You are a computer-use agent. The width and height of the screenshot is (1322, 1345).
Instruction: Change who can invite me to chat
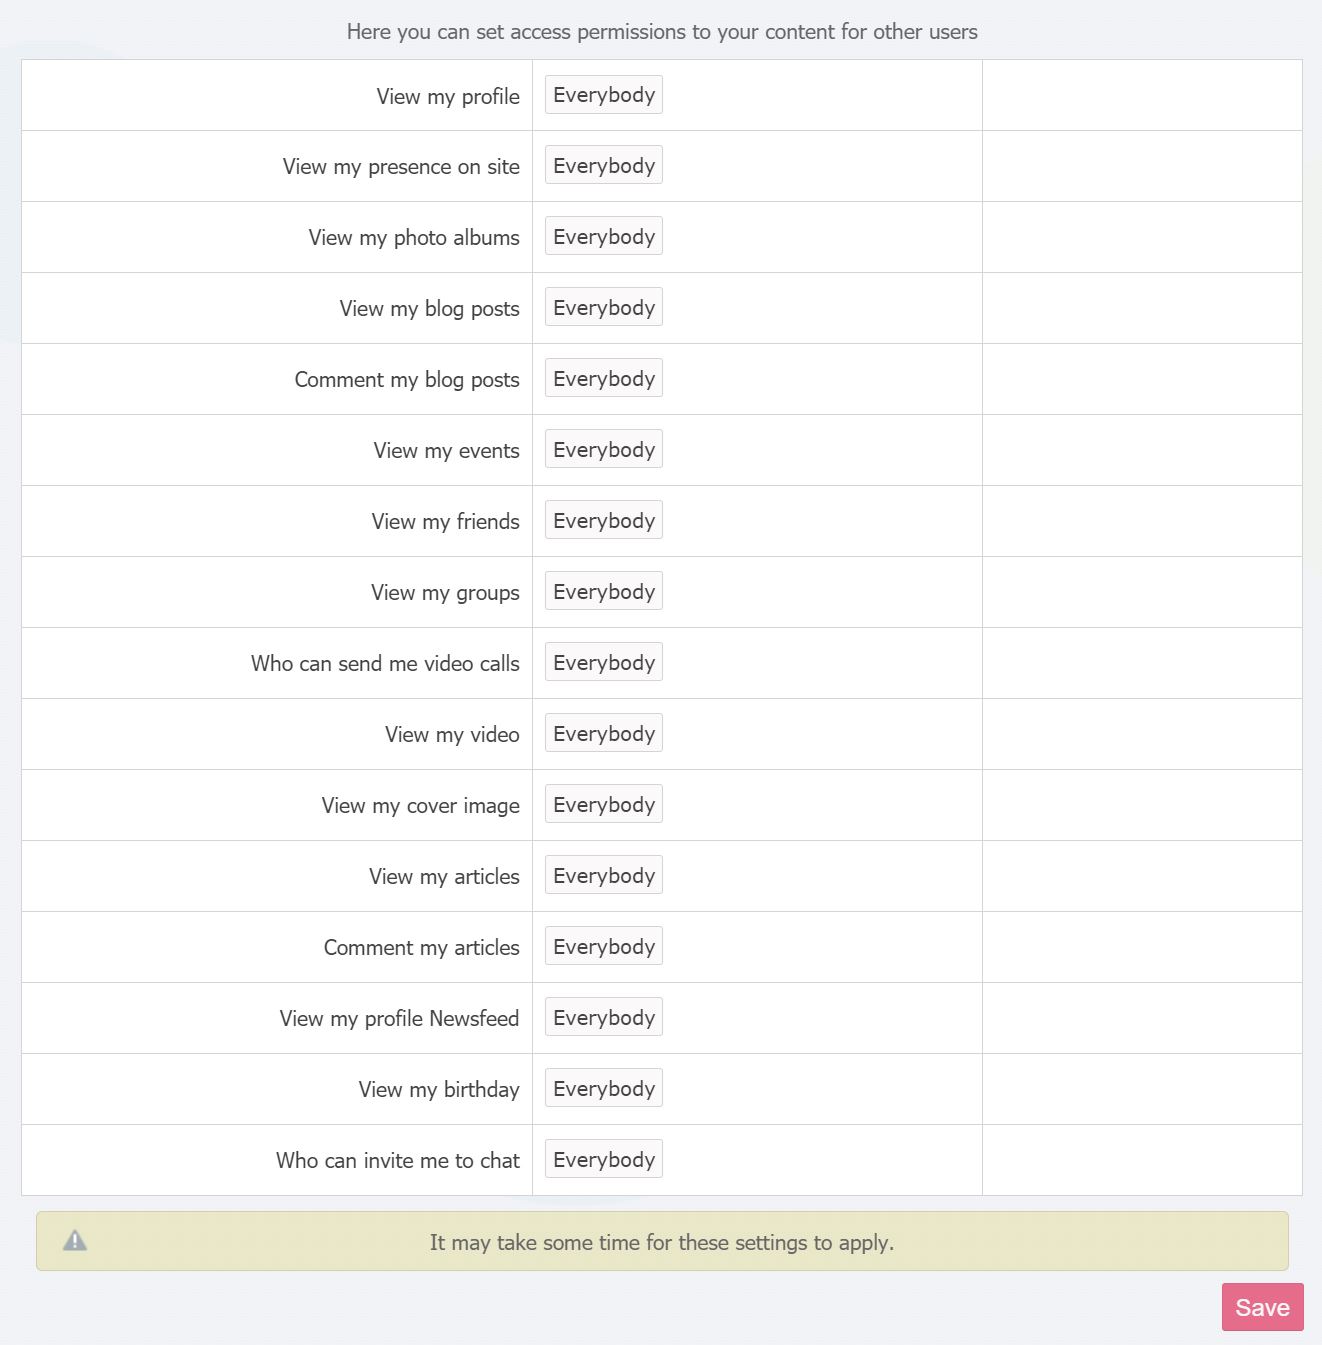(604, 1160)
